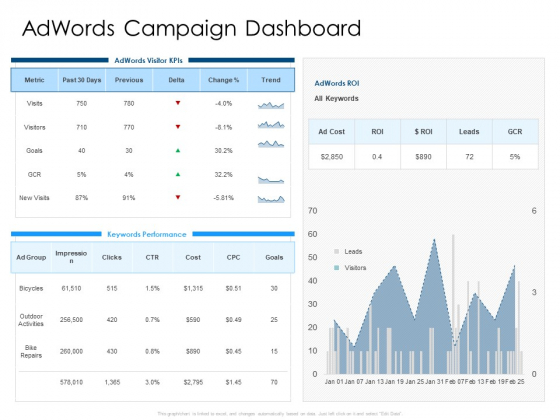Image resolution: width=560 pixels, height=420 pixels.
Task: Select the Past 30 Days column header
Action: (x=82, y=80)
